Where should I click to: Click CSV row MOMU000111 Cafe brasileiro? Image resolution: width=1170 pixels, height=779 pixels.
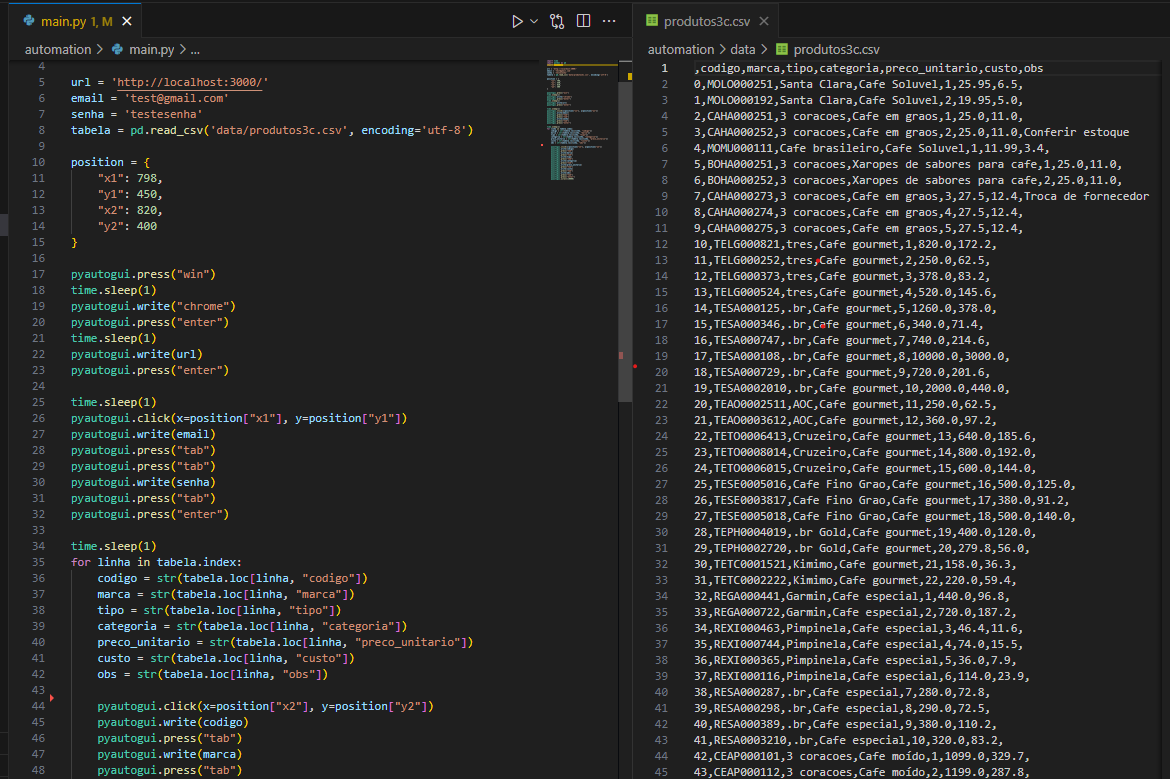(x=872, y=148)
